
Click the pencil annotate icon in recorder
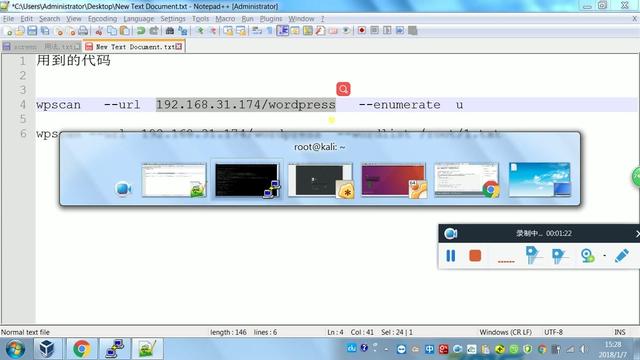621,256
